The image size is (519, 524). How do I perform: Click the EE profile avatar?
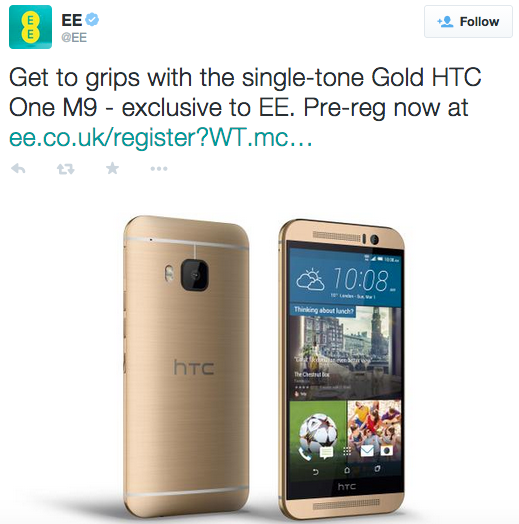30,27
